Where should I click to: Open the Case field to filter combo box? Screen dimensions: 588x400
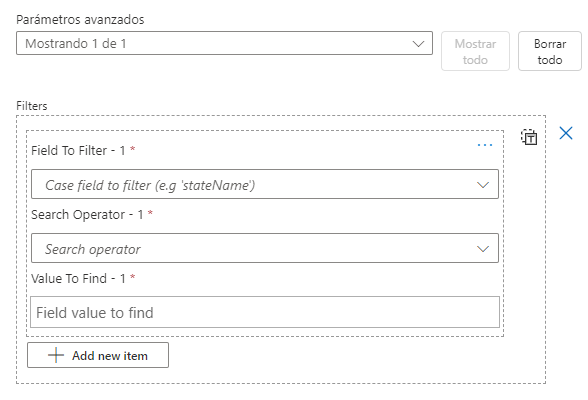(x=265, y=184)
